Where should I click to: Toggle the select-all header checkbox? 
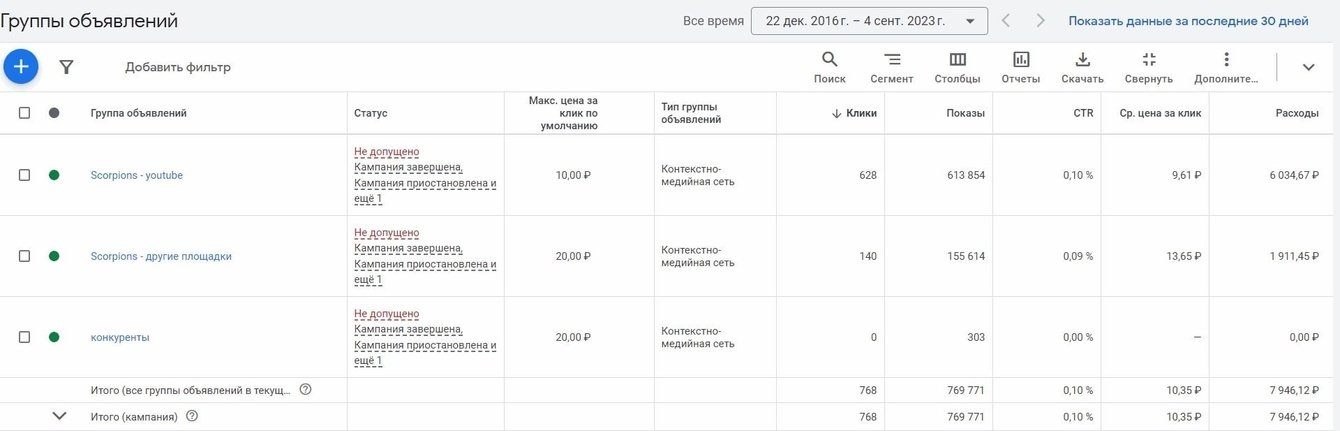coord(24,113)
